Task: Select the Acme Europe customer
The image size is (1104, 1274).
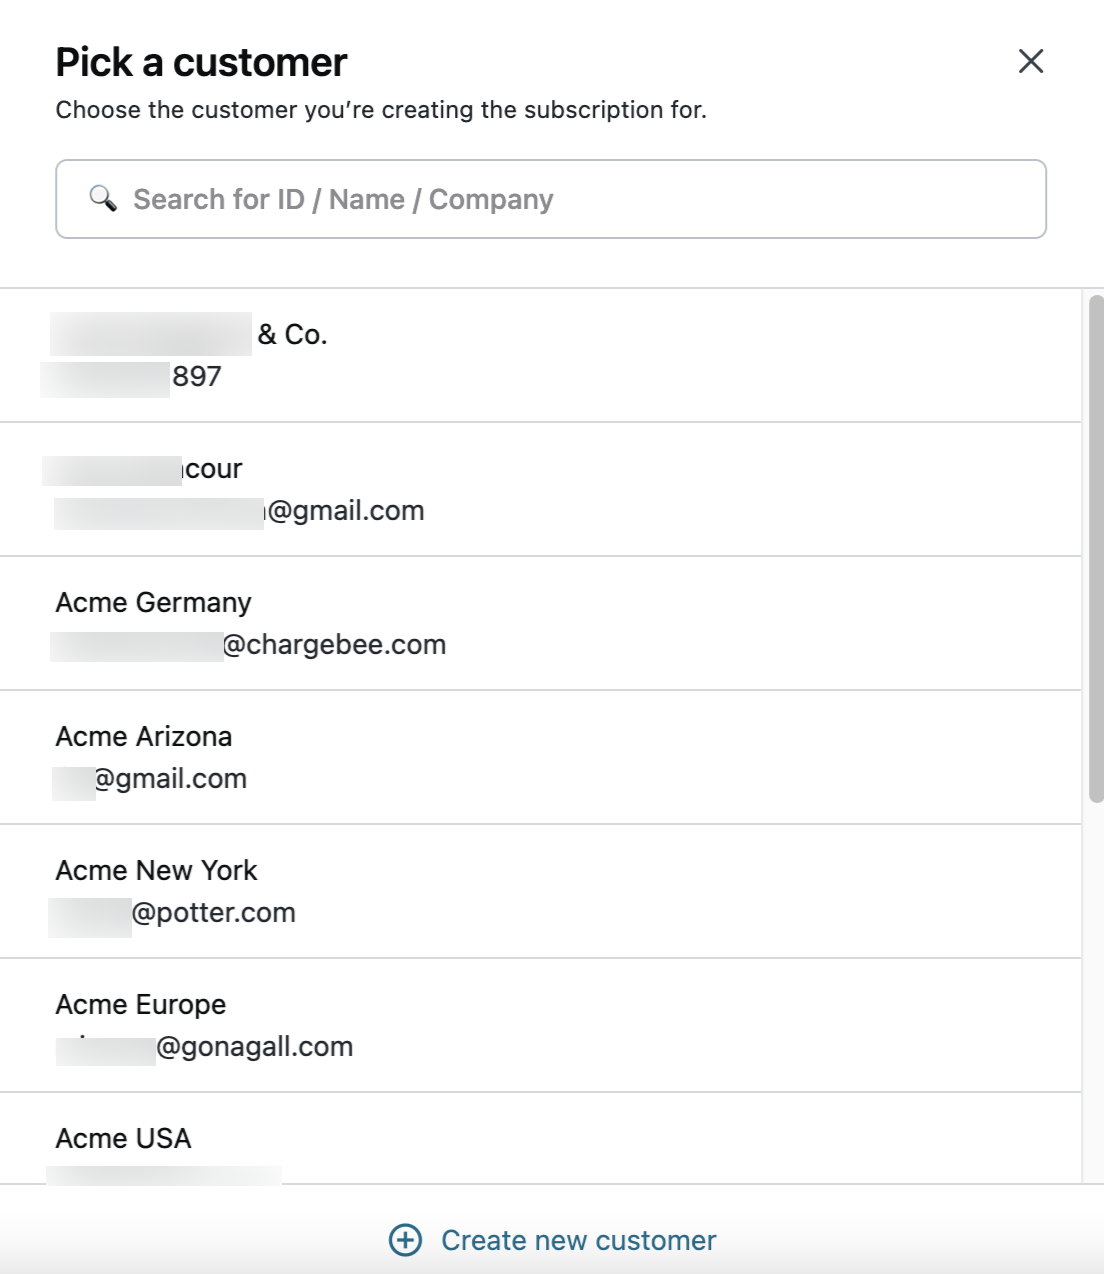Action: click(141, 1004)
